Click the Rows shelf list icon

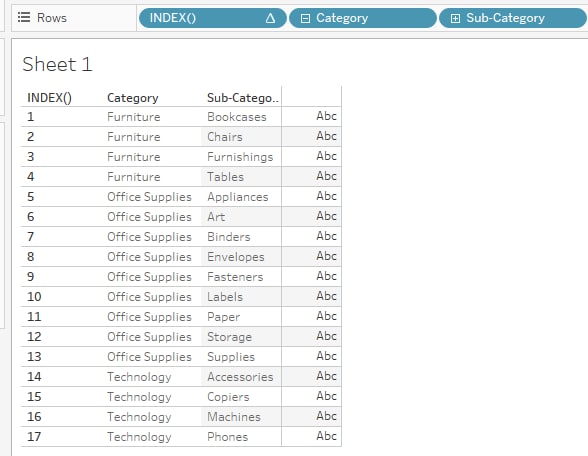point(24,17)
